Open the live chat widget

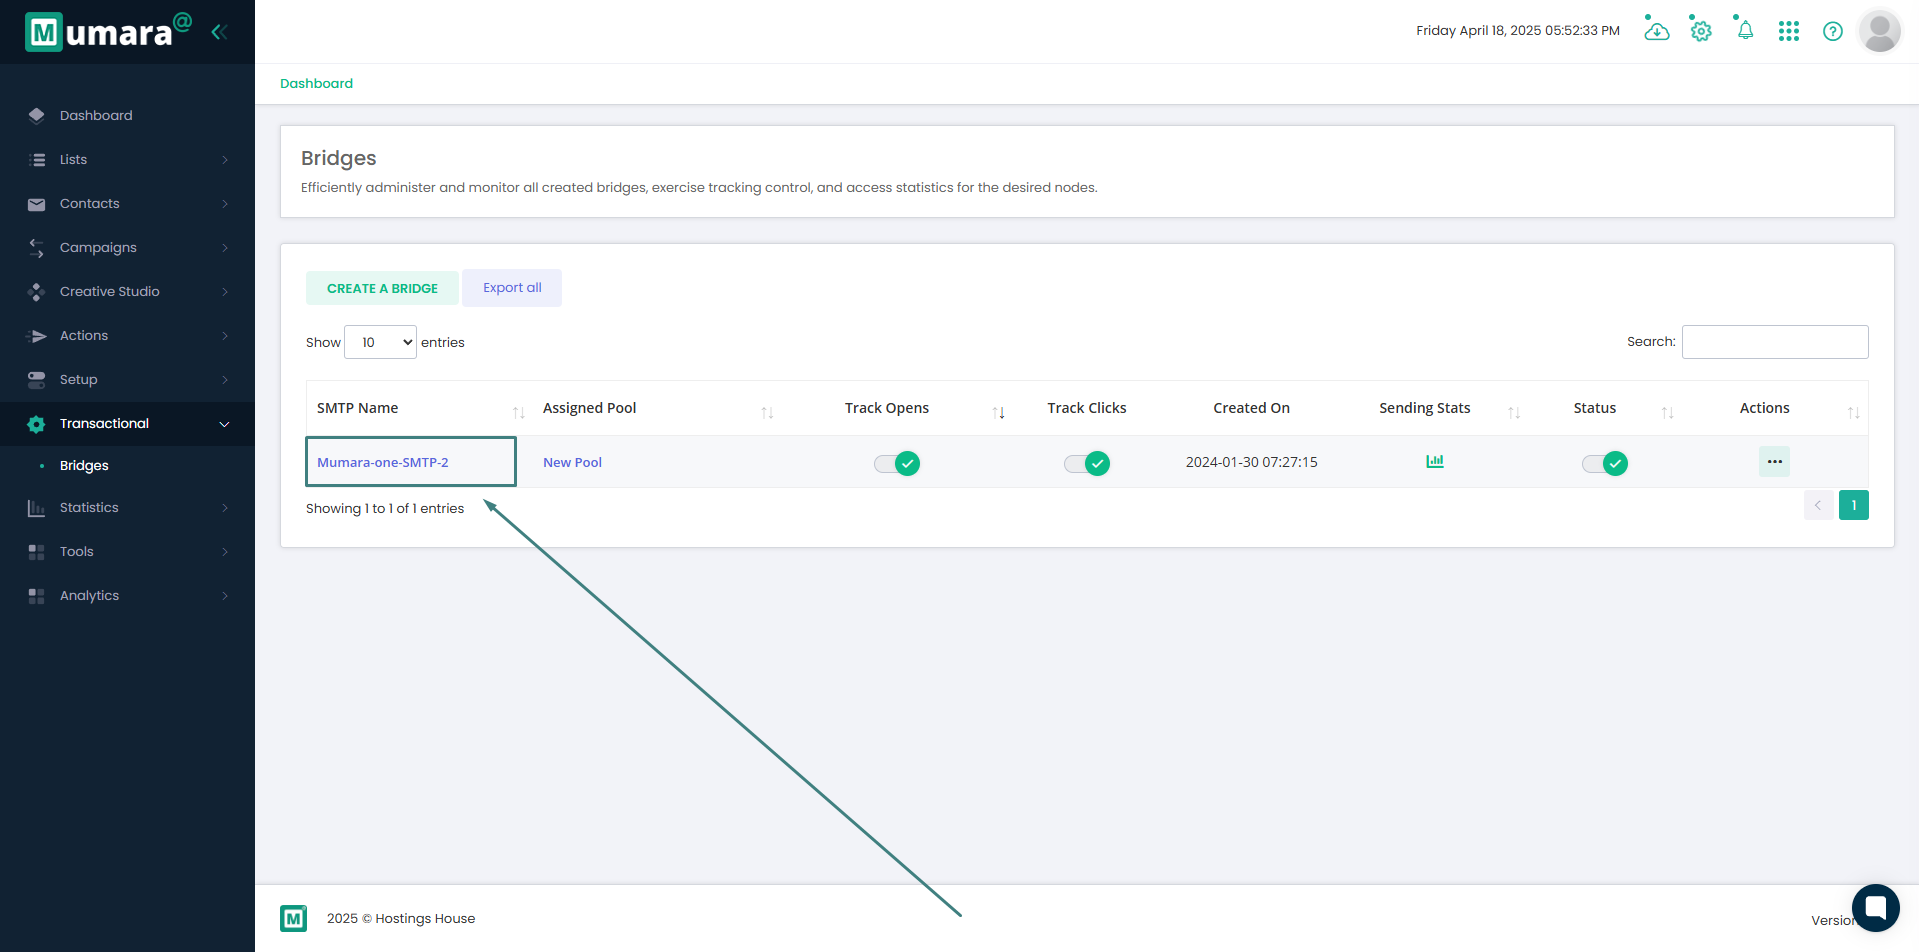click(x=1876, y=908)
